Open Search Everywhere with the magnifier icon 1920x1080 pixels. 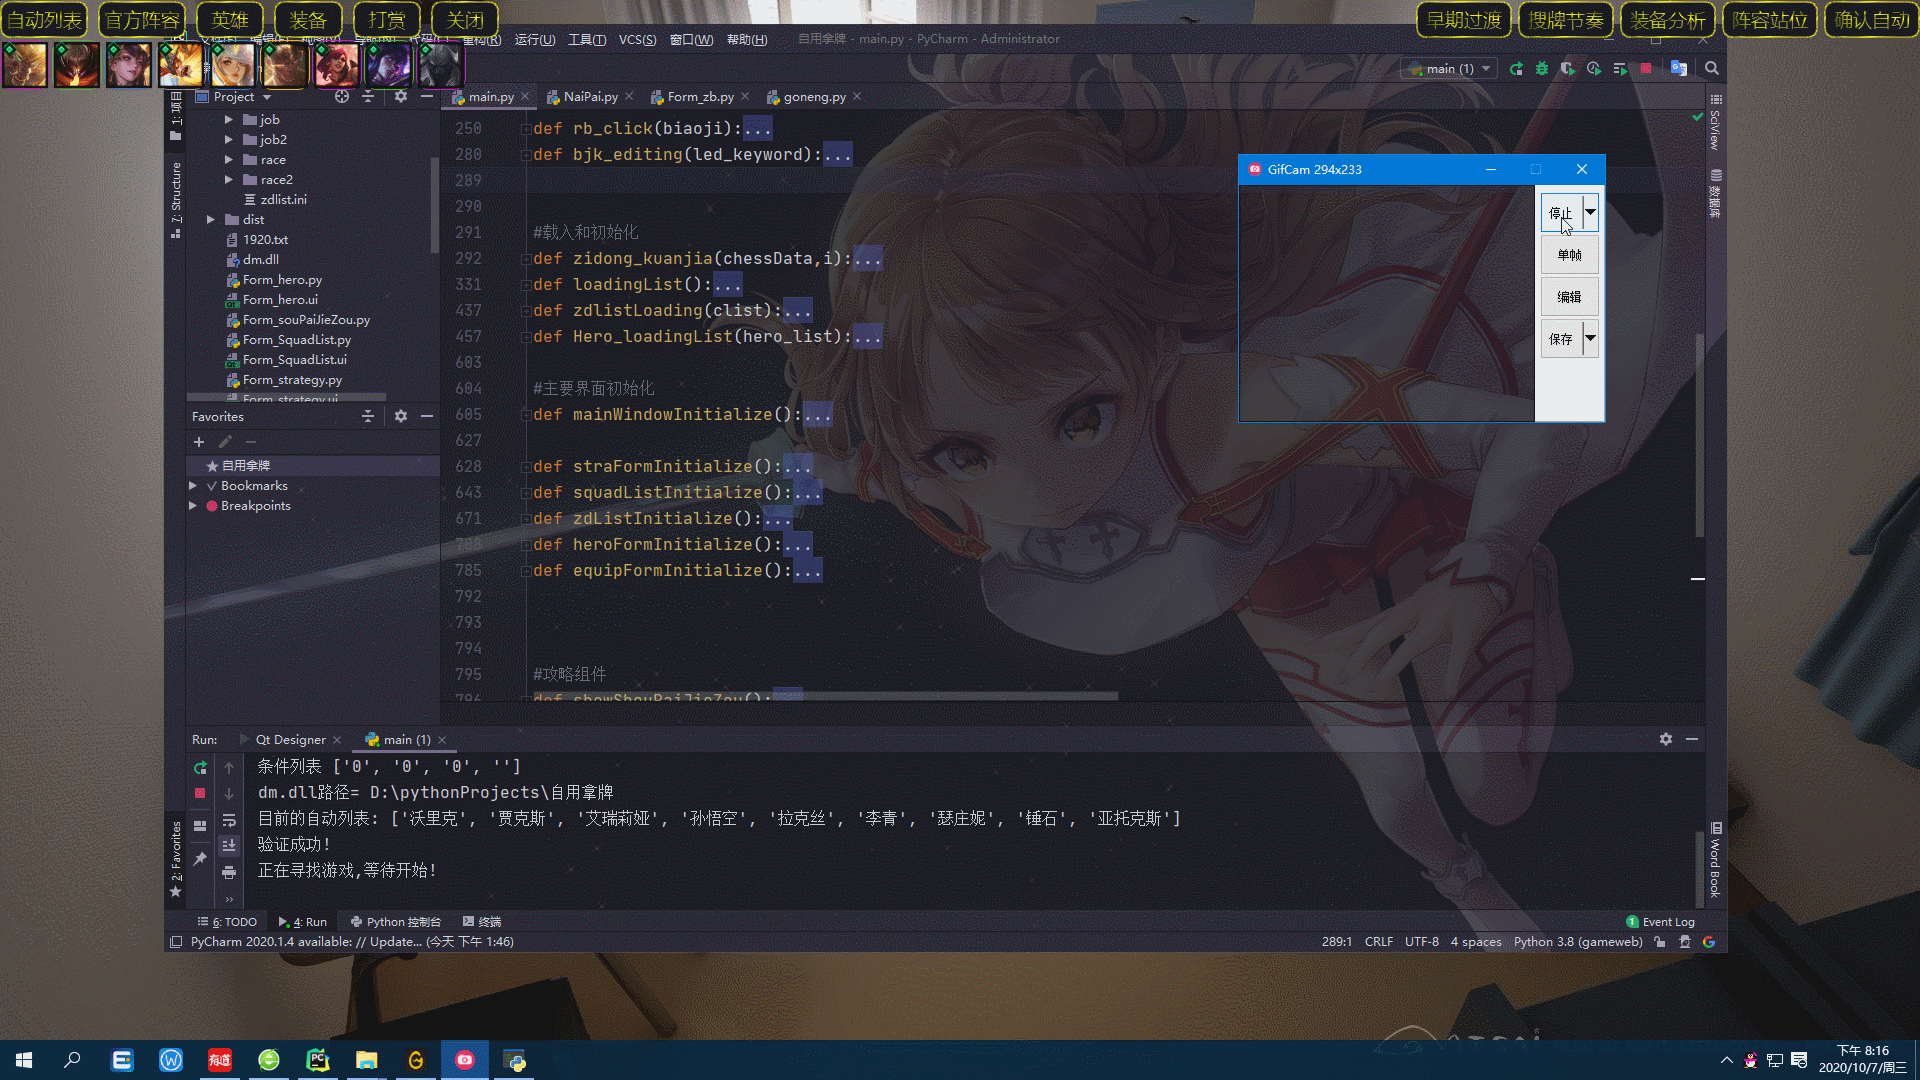(1712, 68)
